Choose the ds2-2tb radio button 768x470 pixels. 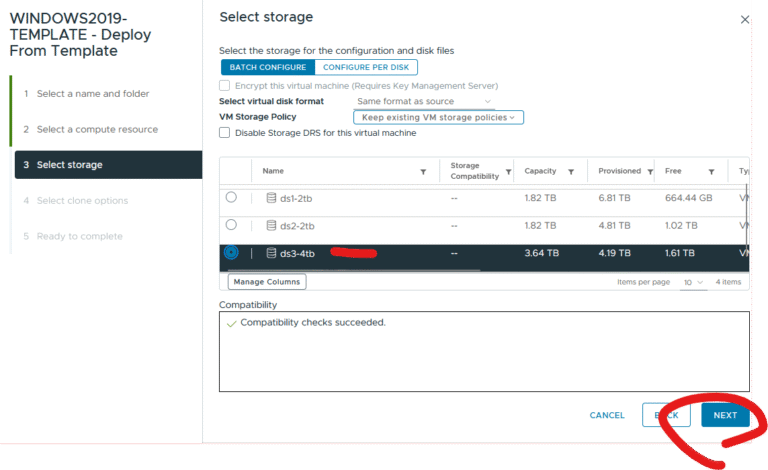[231, 226]
